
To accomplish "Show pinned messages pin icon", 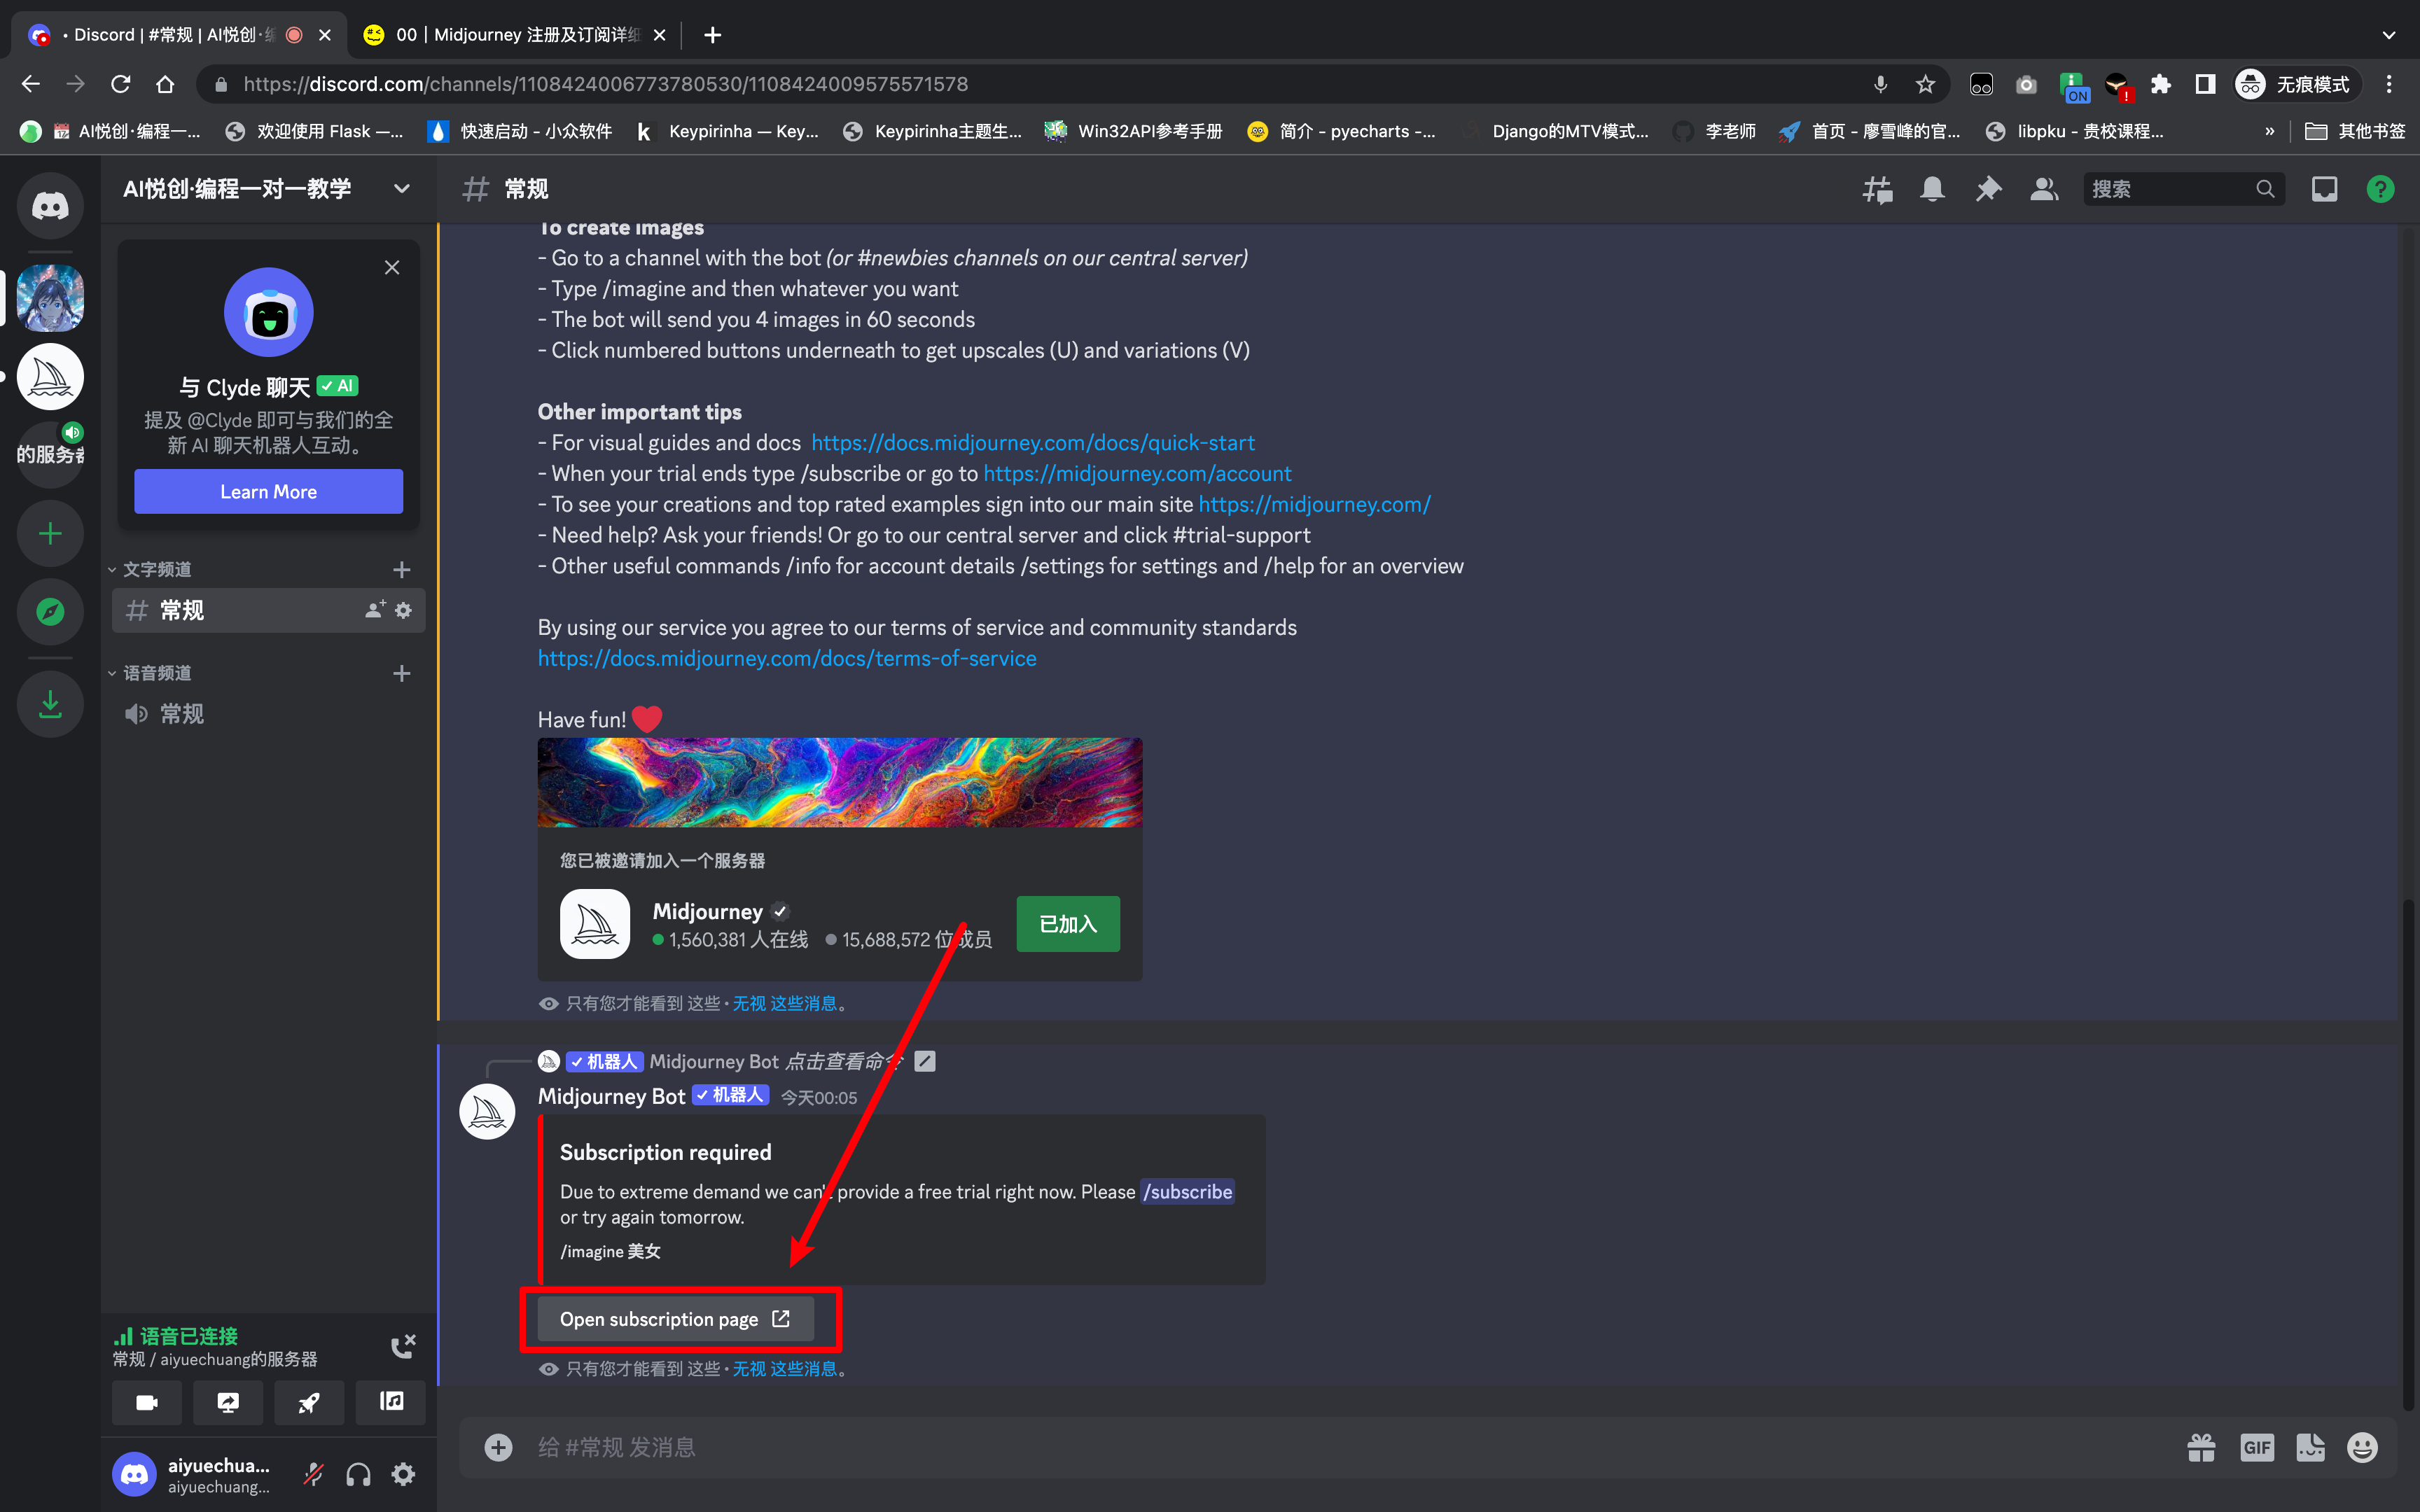I will 1988,189.
